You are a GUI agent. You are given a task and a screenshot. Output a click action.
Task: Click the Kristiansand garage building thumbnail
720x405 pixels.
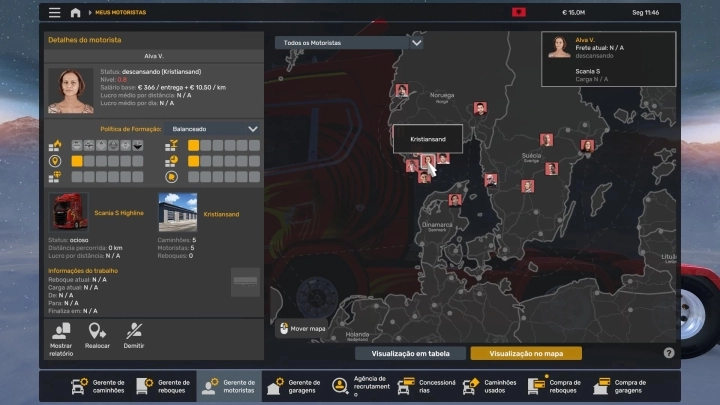point(178,212)
